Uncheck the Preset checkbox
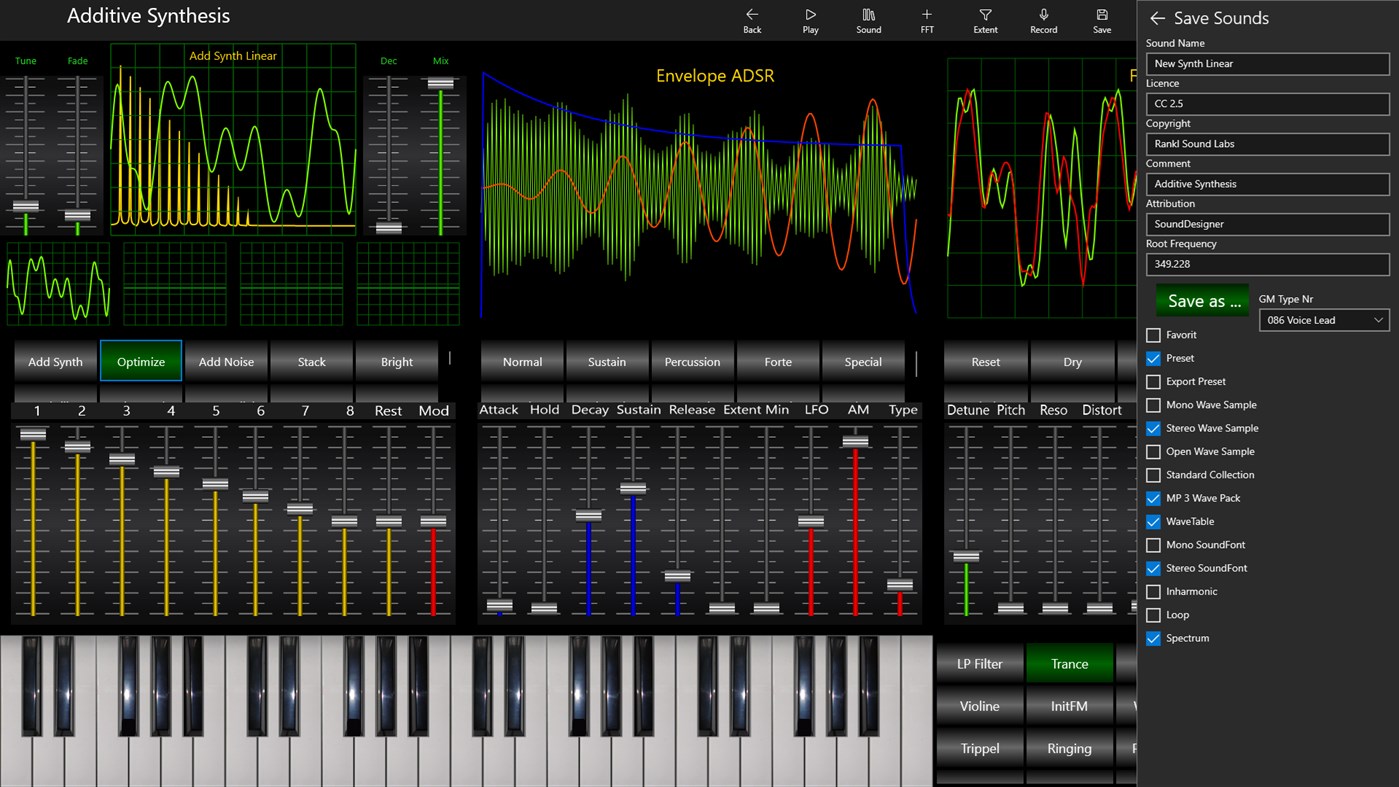The height and width of the screenshot is (787, 1399). point(1152,358)
